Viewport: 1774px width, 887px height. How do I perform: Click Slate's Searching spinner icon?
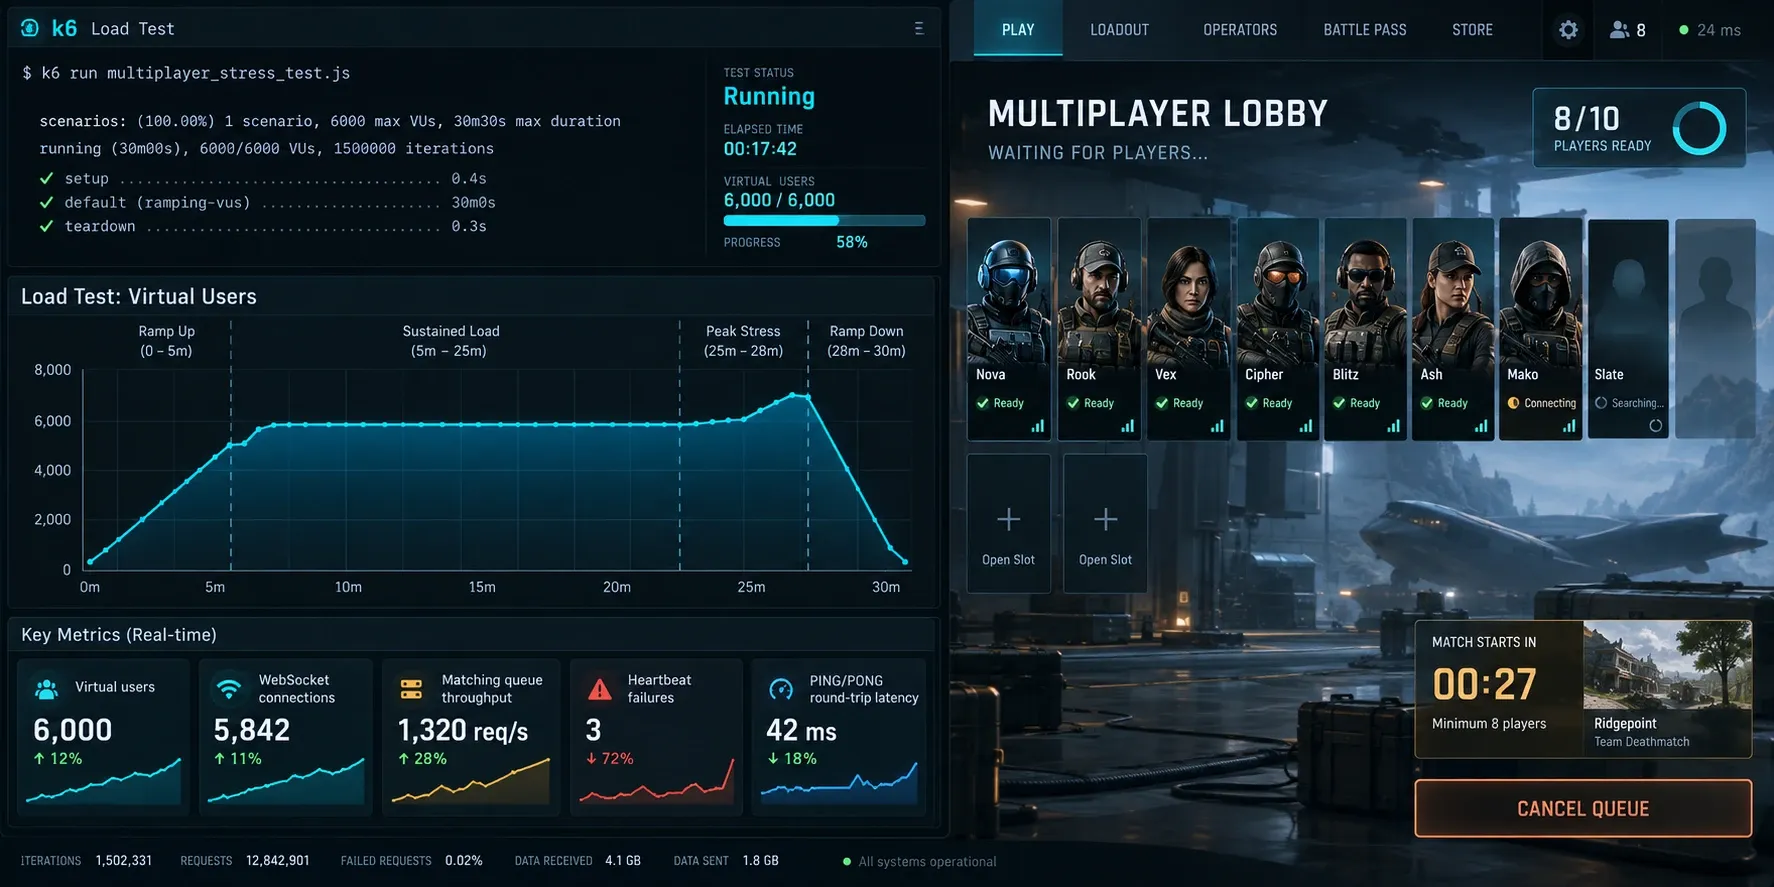[1601, 403]
